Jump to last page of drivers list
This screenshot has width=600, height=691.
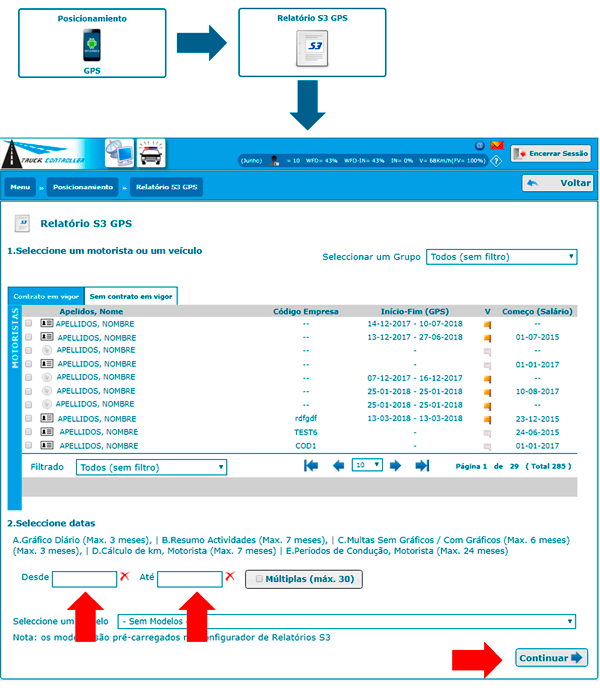pyautogui.click(x=422, y=466)
